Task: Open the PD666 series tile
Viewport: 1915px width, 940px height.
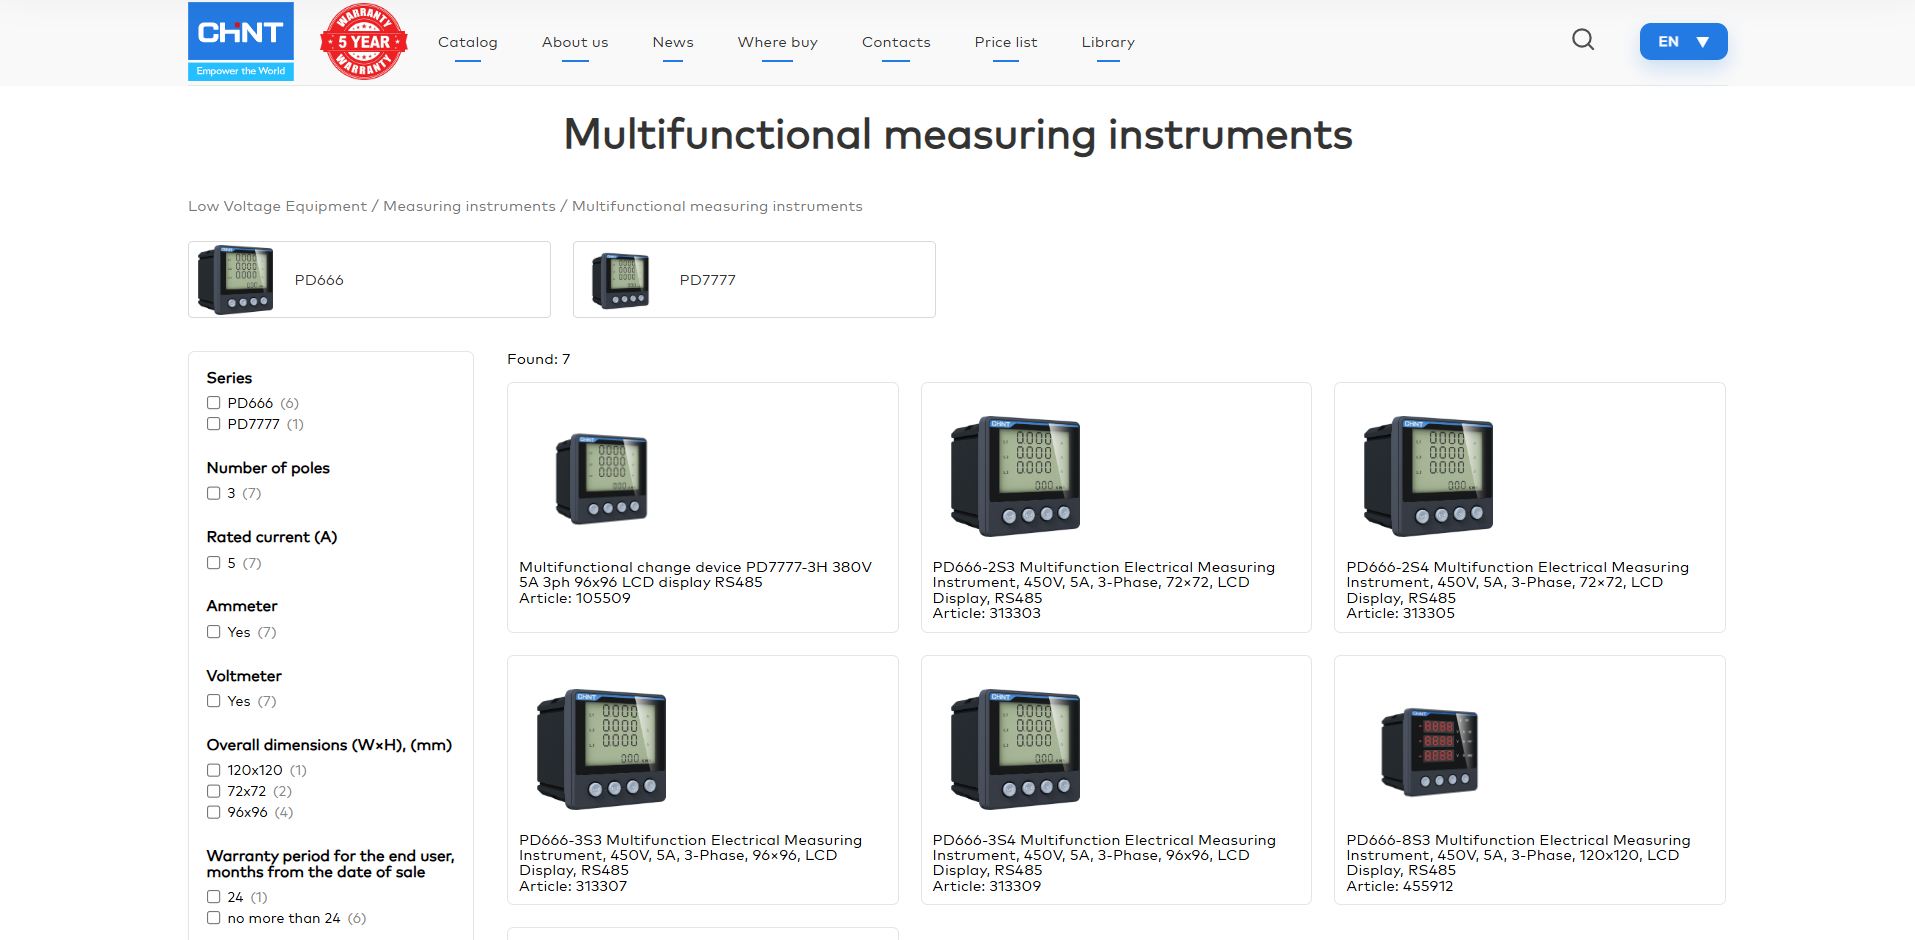Action: 369,280
